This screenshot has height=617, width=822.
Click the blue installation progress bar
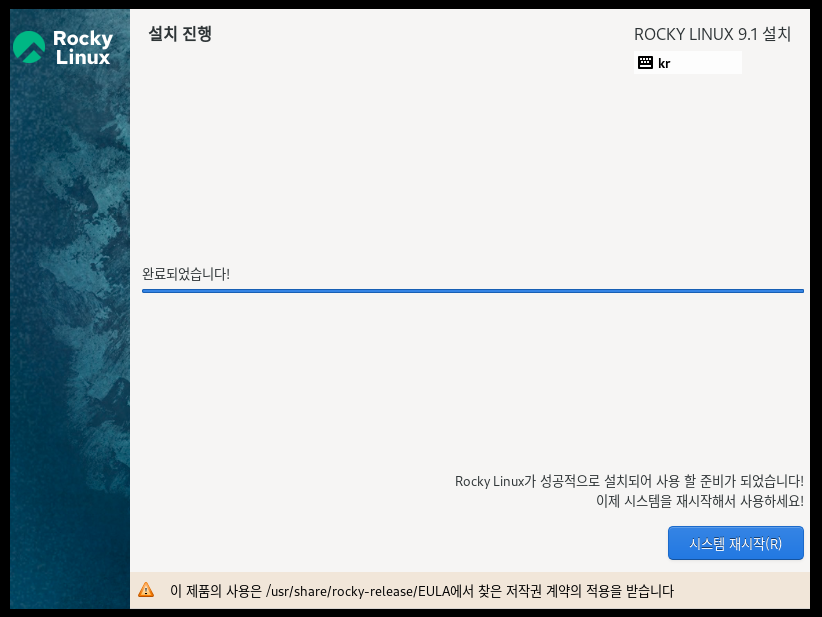[472, 291]
